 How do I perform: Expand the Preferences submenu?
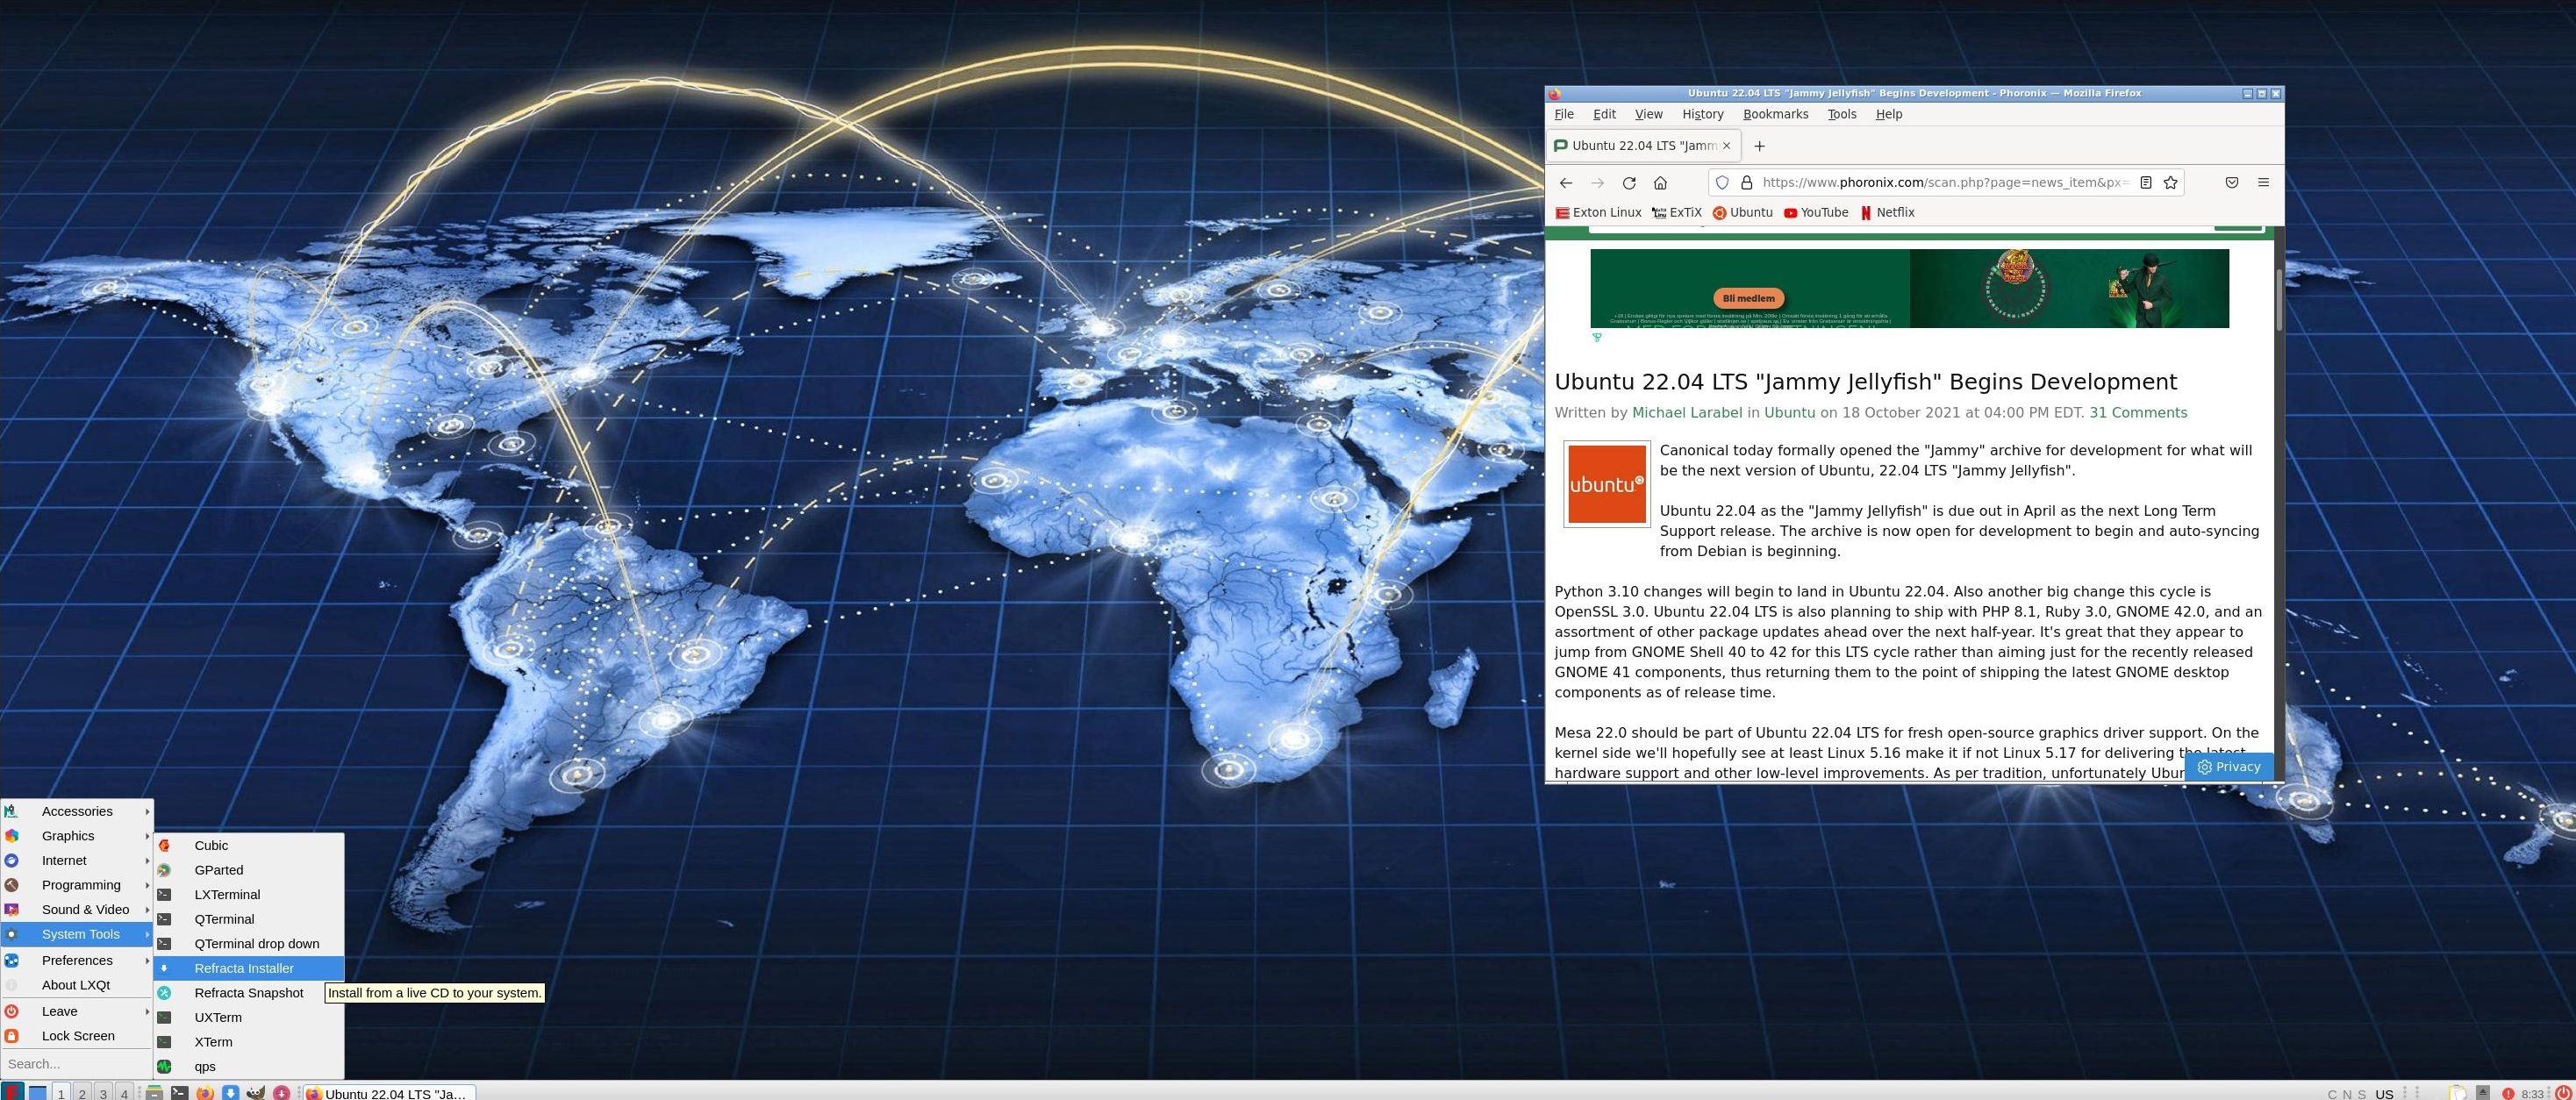[77, 960]
